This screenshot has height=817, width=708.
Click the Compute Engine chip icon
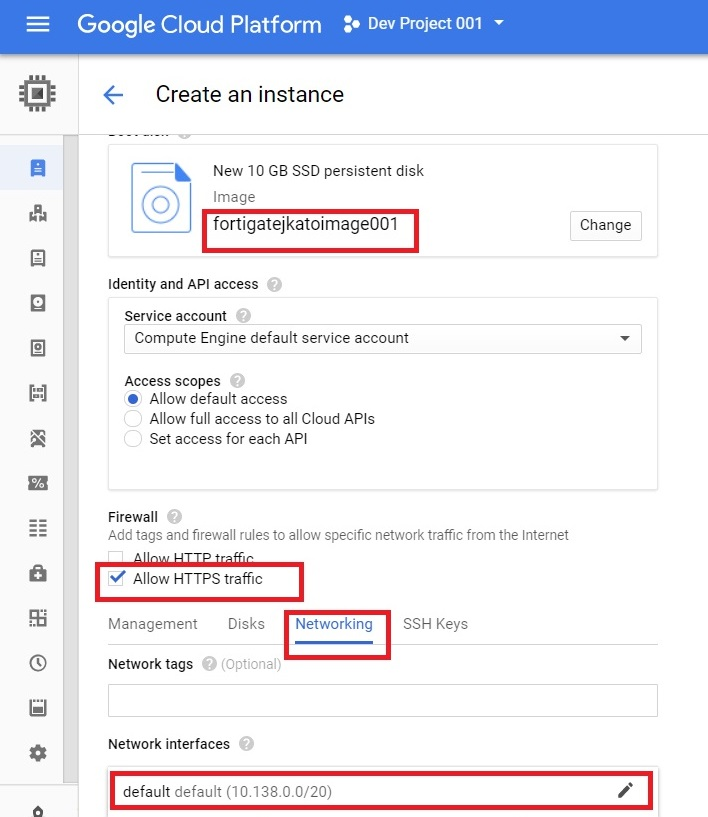pyautogui.click(x=38, y=94)
